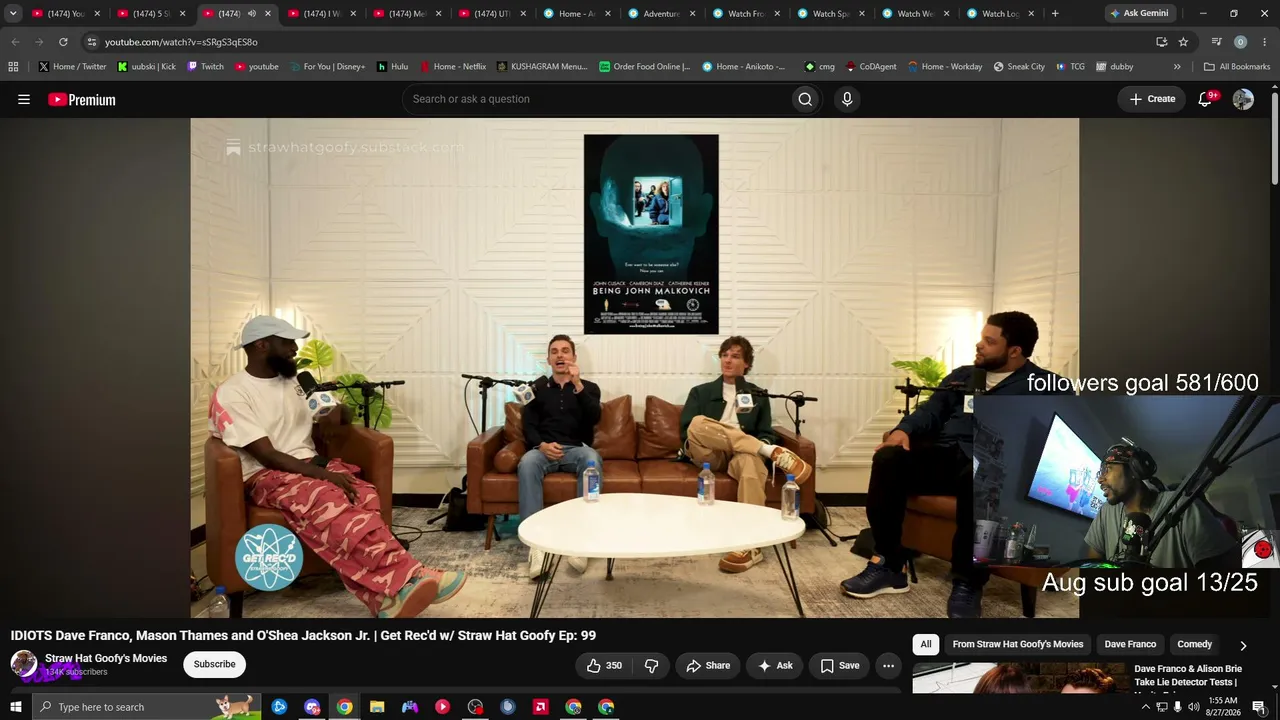Open Straw Hat Goofy's Movies channel name
1280x720 pixels.
pos(106,658)
